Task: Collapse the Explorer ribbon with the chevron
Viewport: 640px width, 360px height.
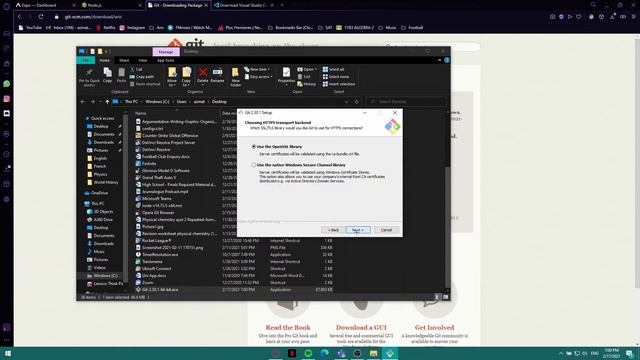Action: pos(439,60)
